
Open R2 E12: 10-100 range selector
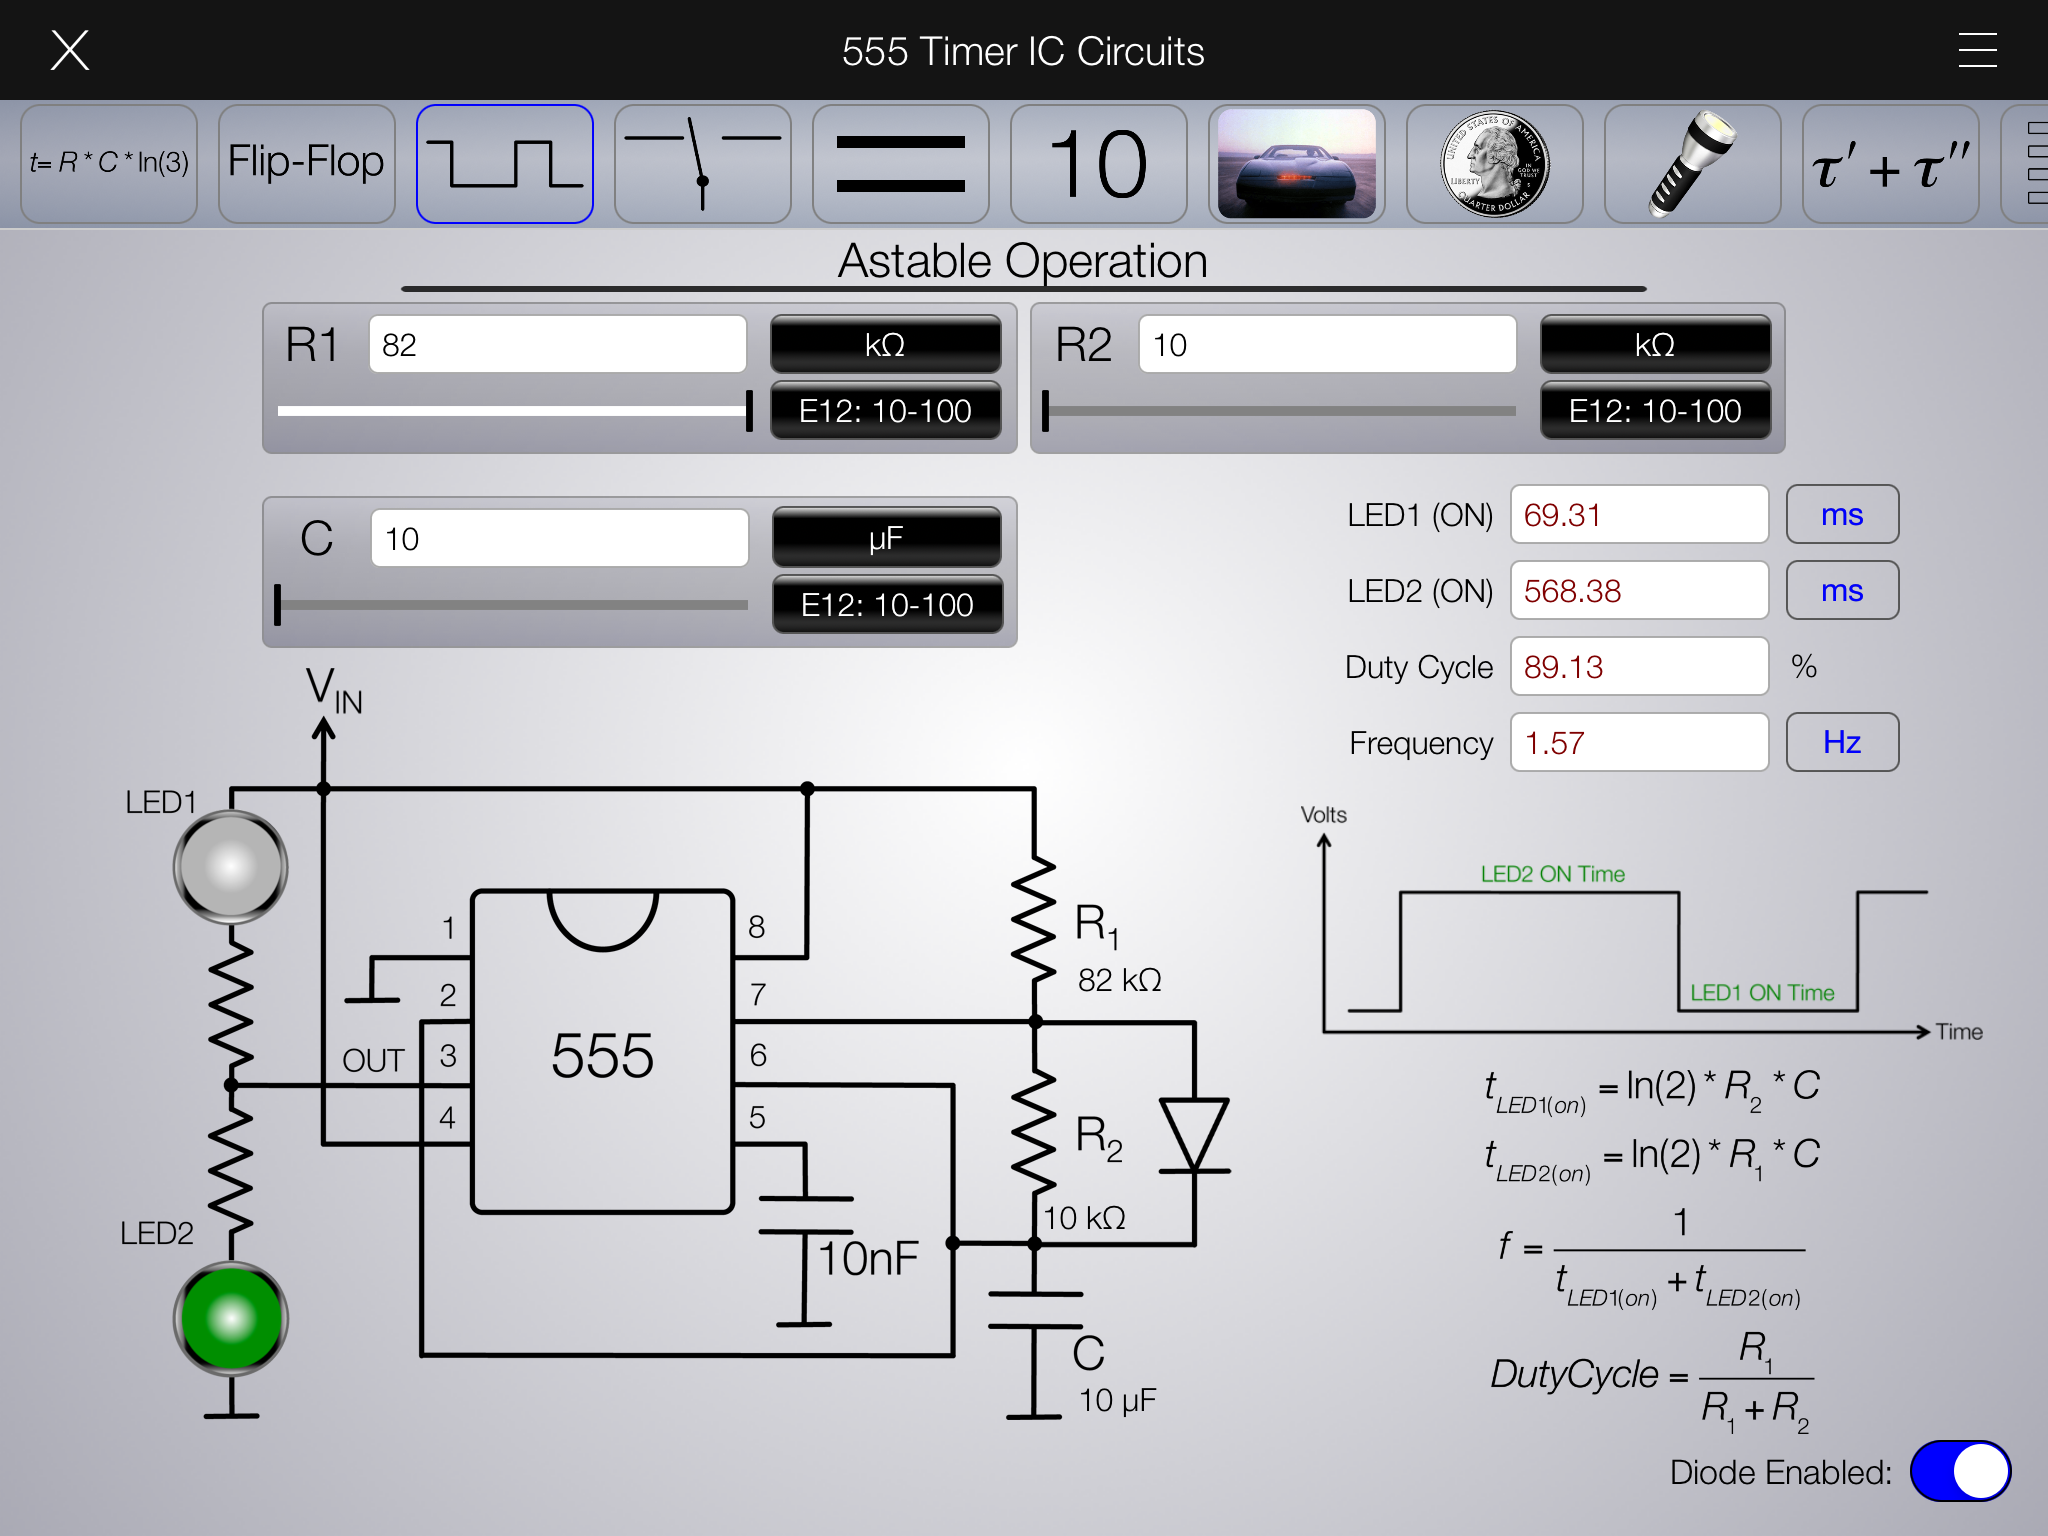click(x=1655, y=411)
